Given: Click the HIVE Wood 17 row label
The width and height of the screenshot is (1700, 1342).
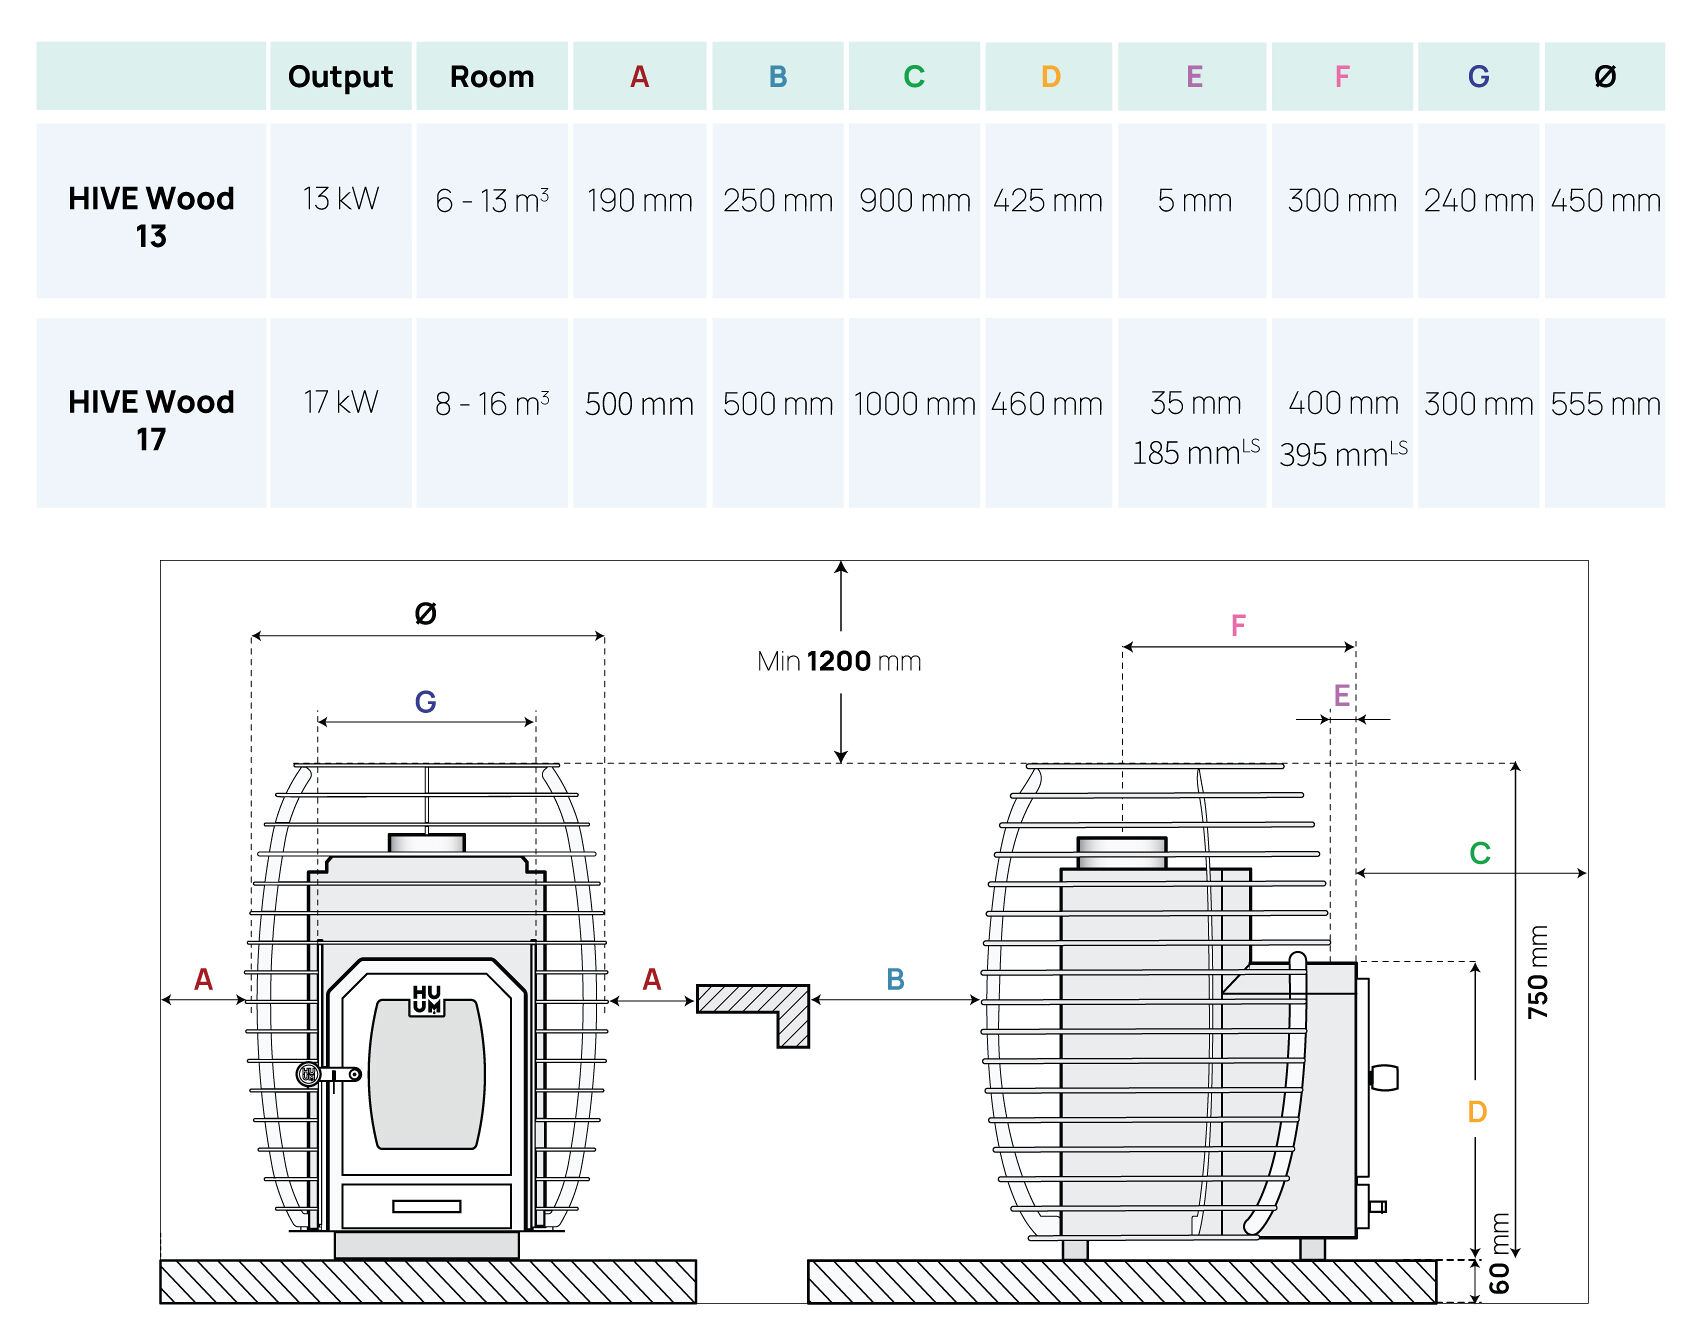Looking at the screenshot, I should tap(151, 420).
